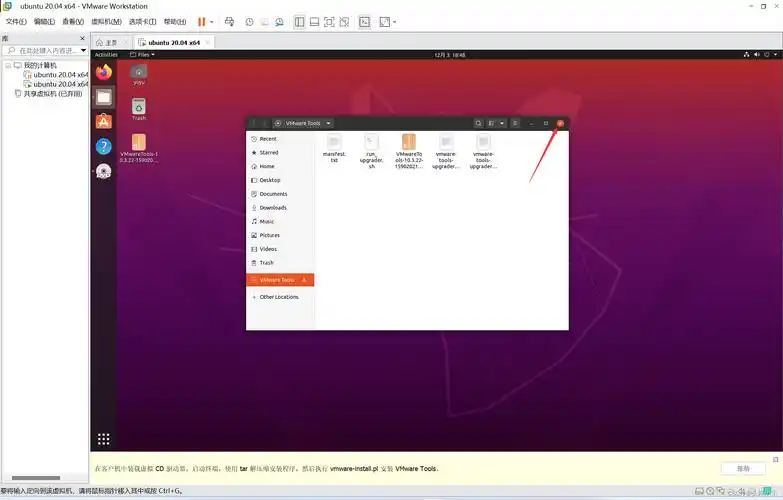The width and height of the screenshot is (783, 500).
Task: Click the stretch guest display icon
Action: 385,22
